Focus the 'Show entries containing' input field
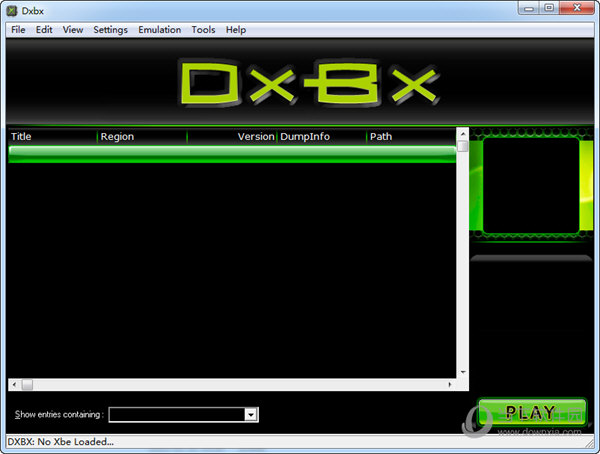 [177, 415]
